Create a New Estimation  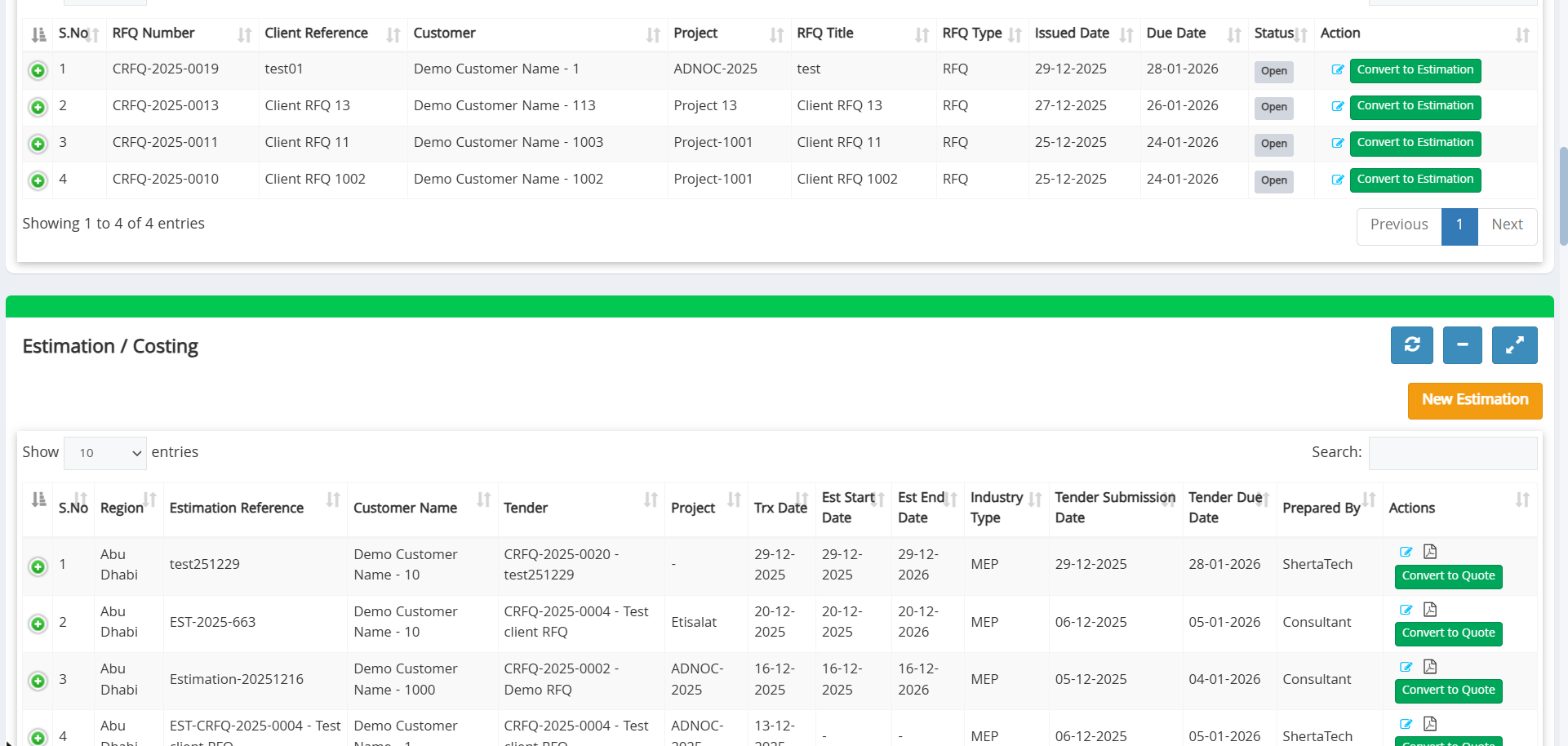(x=1475, y=400)
